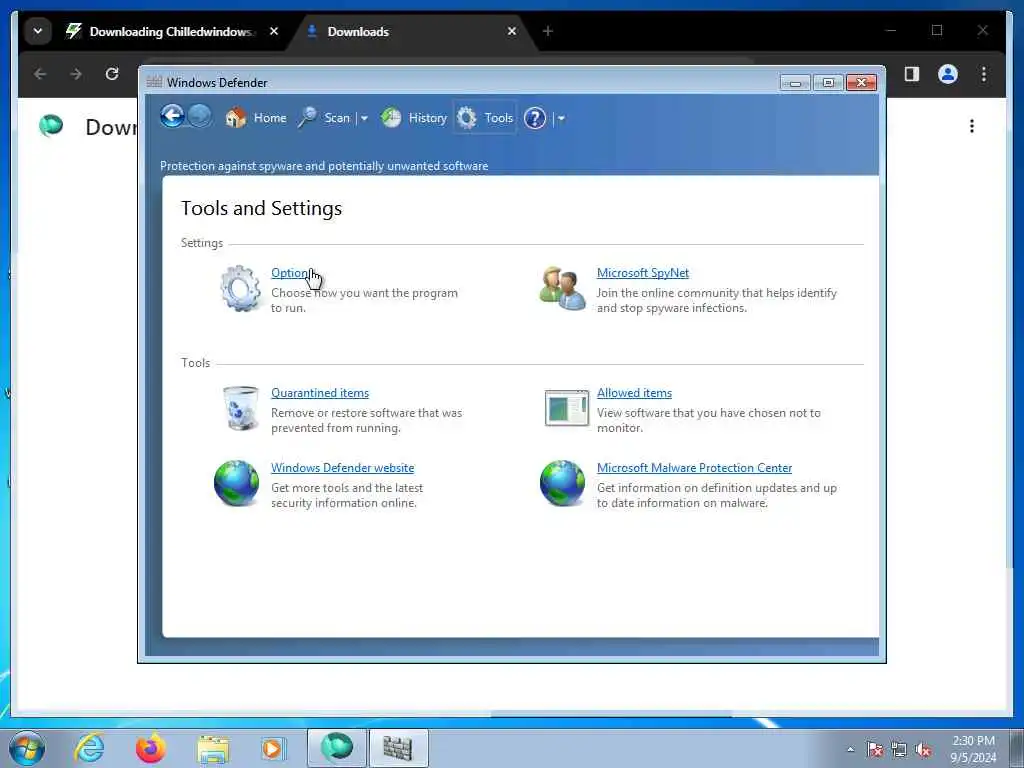The width and height of the screenshot is (1024, 768).
Task: Open File Explorer from taskbar
Action: click(x=213, y=749)
